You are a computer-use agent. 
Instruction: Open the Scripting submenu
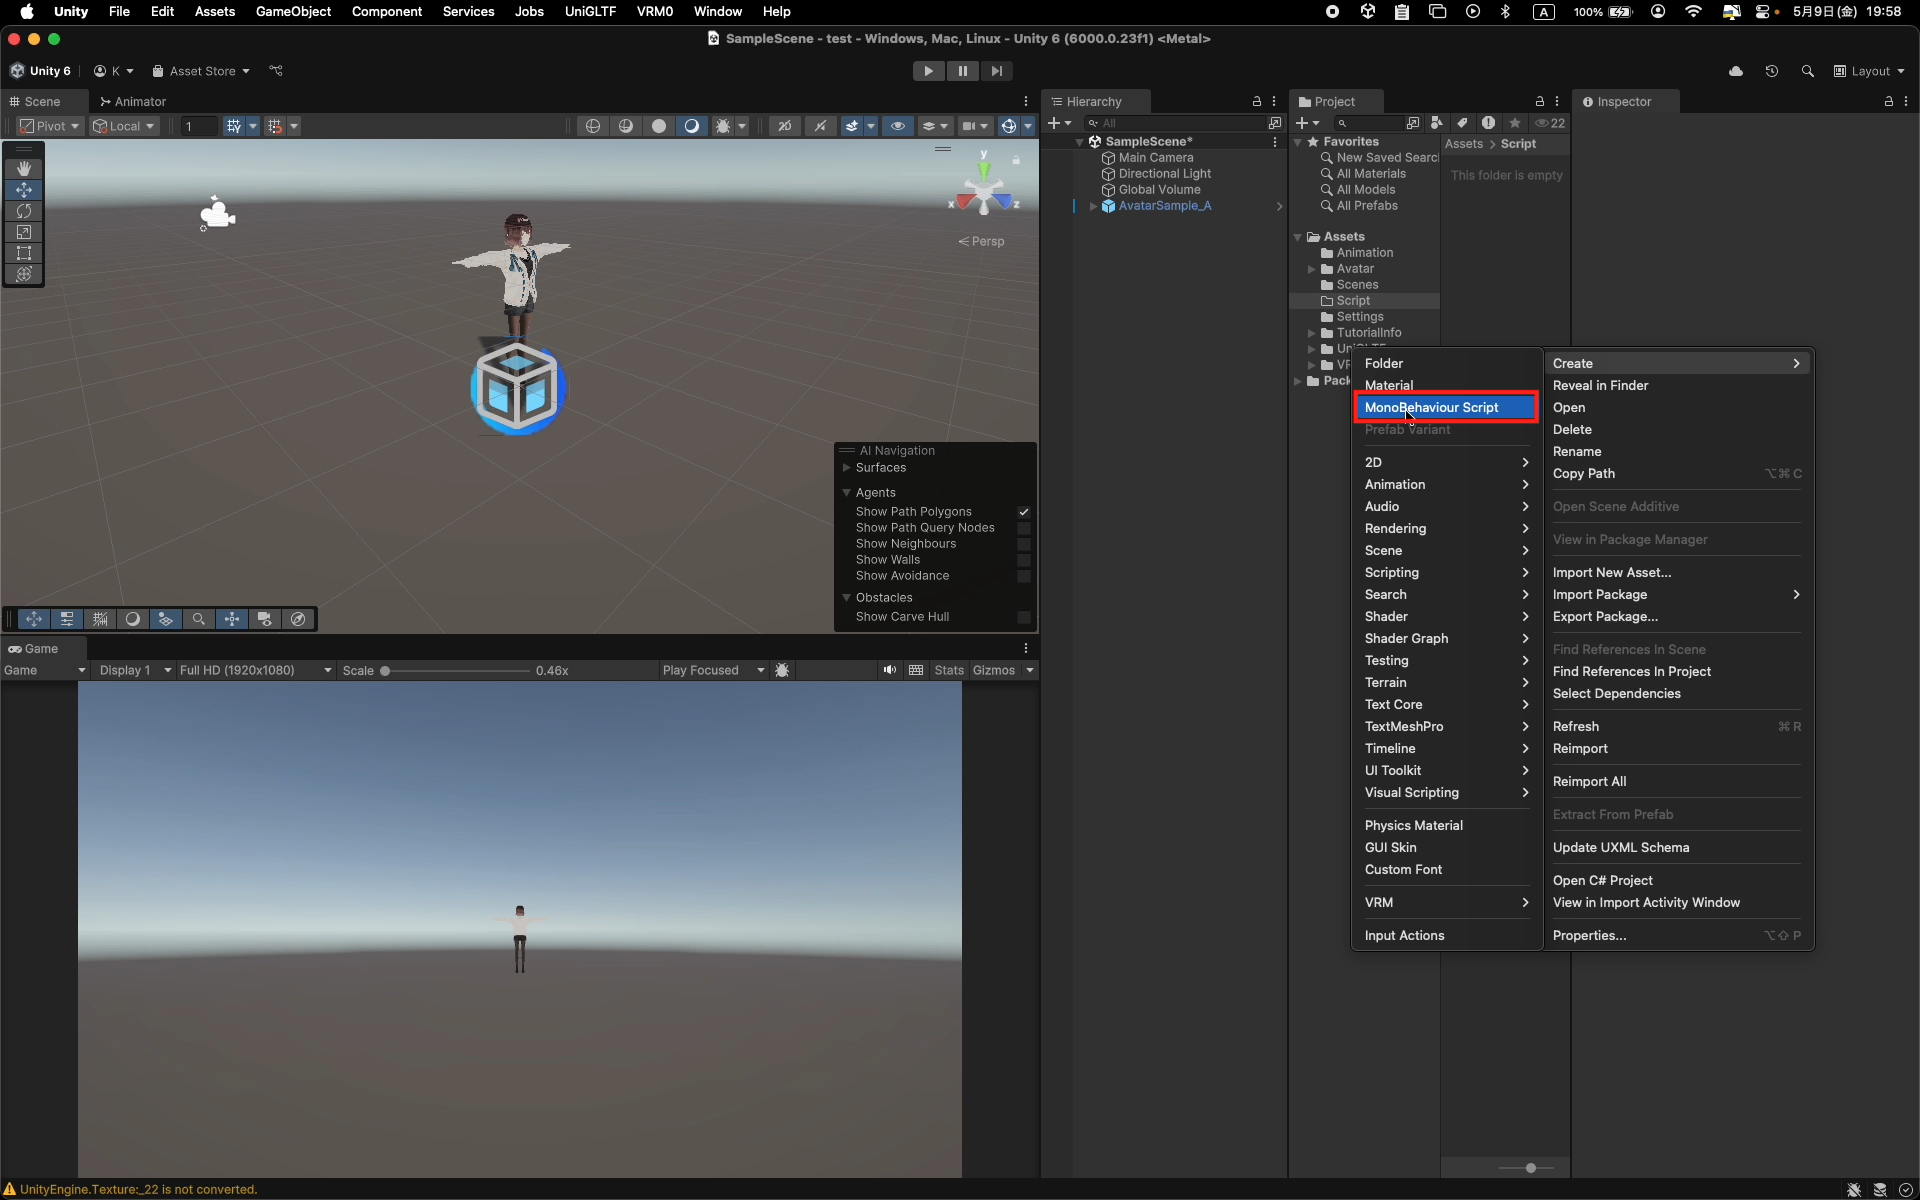click(1445, 572)
